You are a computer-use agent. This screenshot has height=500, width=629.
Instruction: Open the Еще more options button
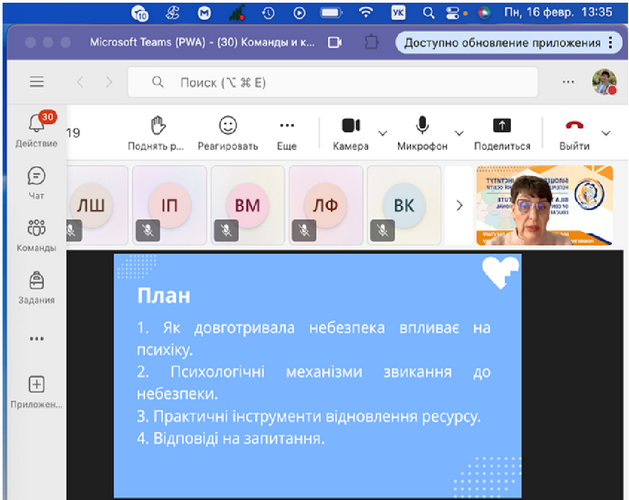[x=287, y=125]
